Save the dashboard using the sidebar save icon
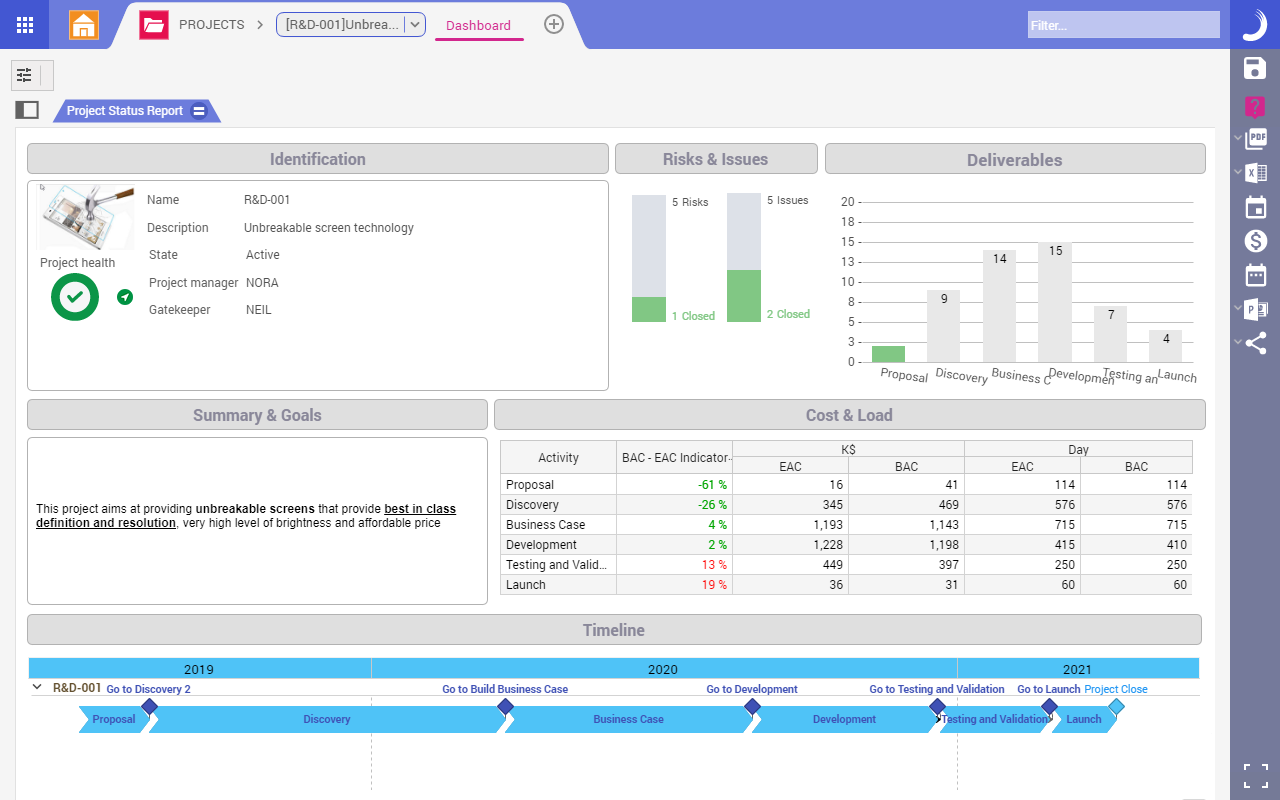 tap(1255, 68)
